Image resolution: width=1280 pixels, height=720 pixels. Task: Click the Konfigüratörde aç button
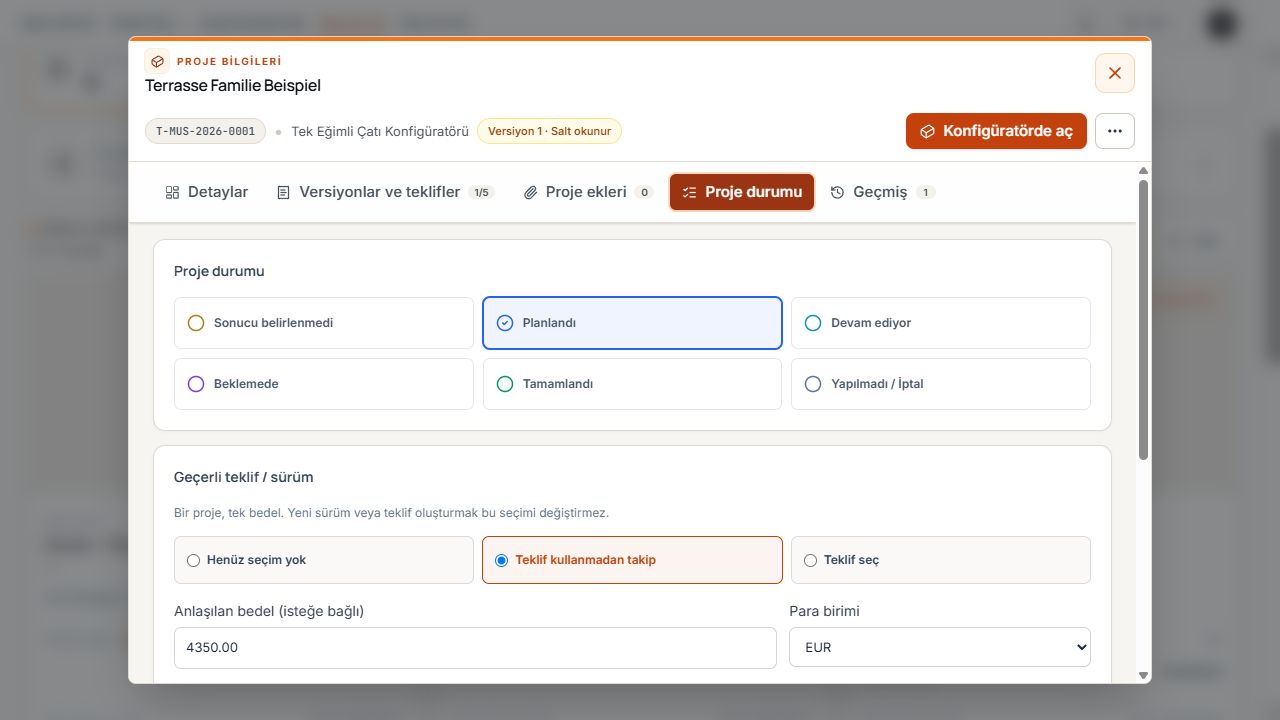[x=996, y=131]
